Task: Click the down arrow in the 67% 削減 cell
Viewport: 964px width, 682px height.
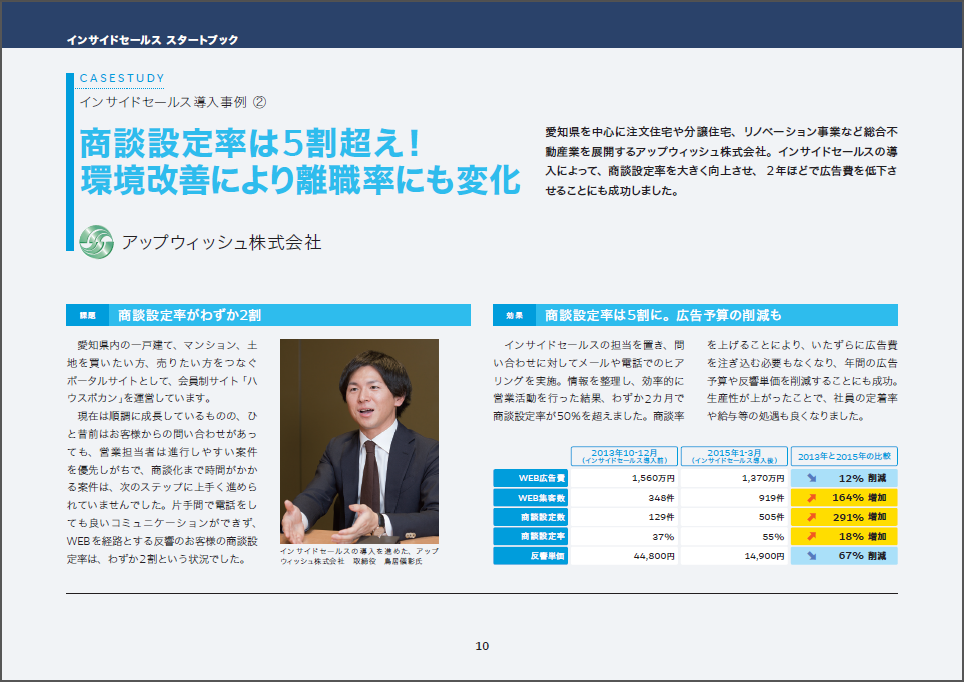Action: point(812,556)
